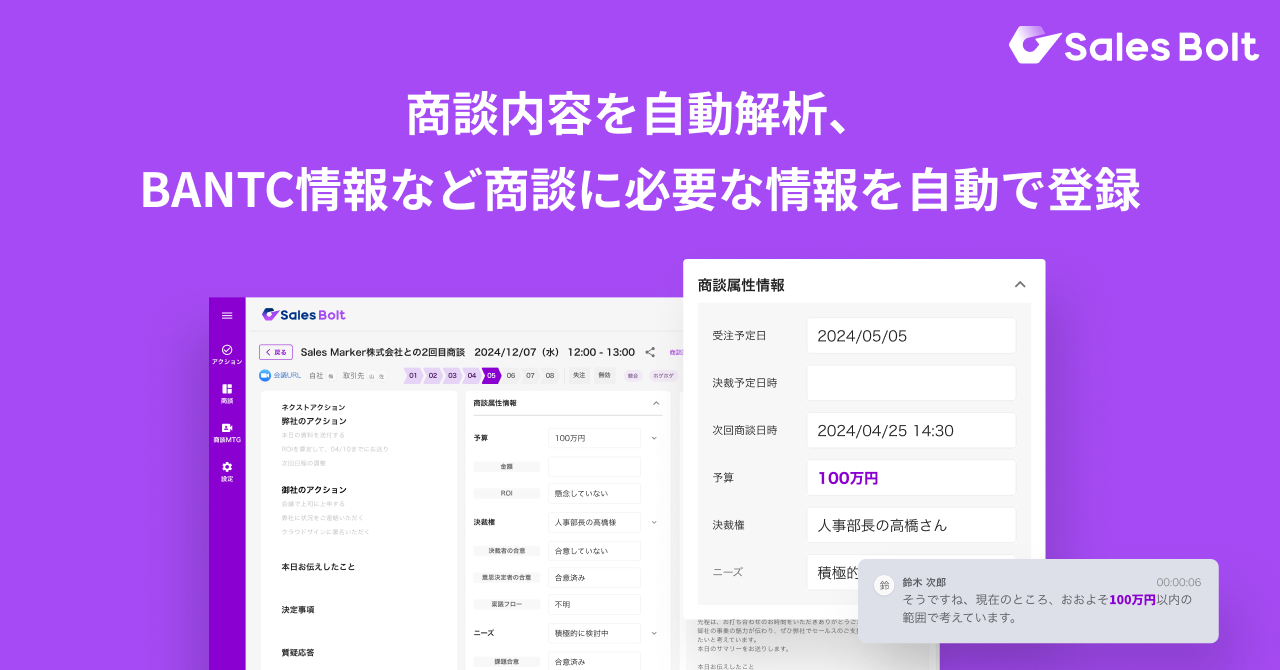This screenshot has height=670, width=1280.
Task: Select stage 02 in the pipeline
Action: pos(433,376)
